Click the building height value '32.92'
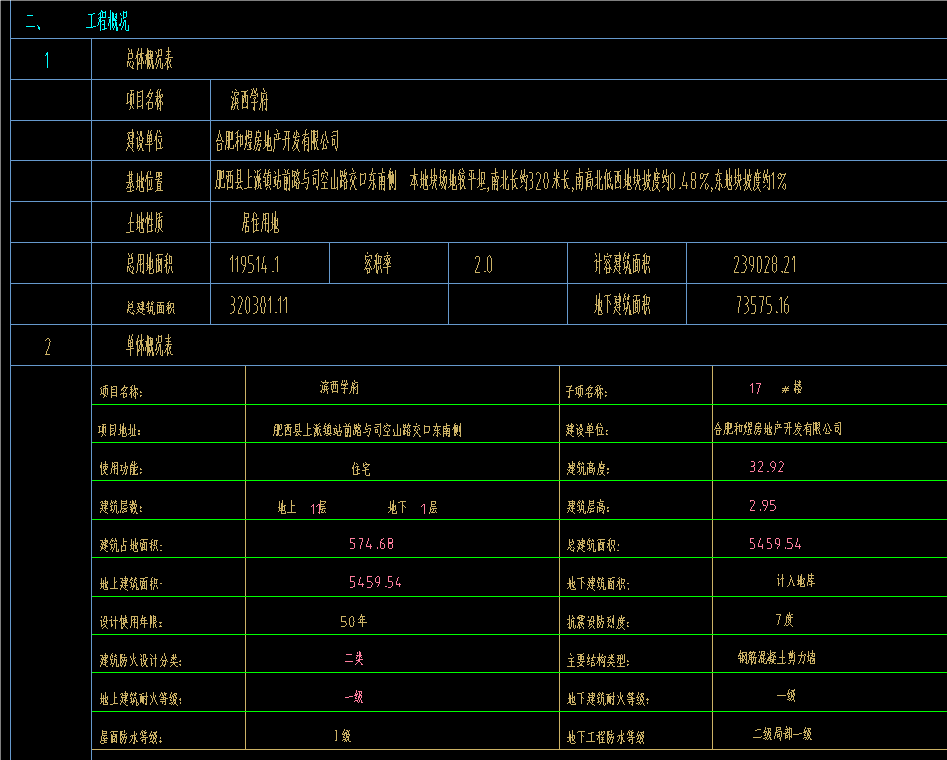This screenshot has height=760, width=947. (766, 467)
